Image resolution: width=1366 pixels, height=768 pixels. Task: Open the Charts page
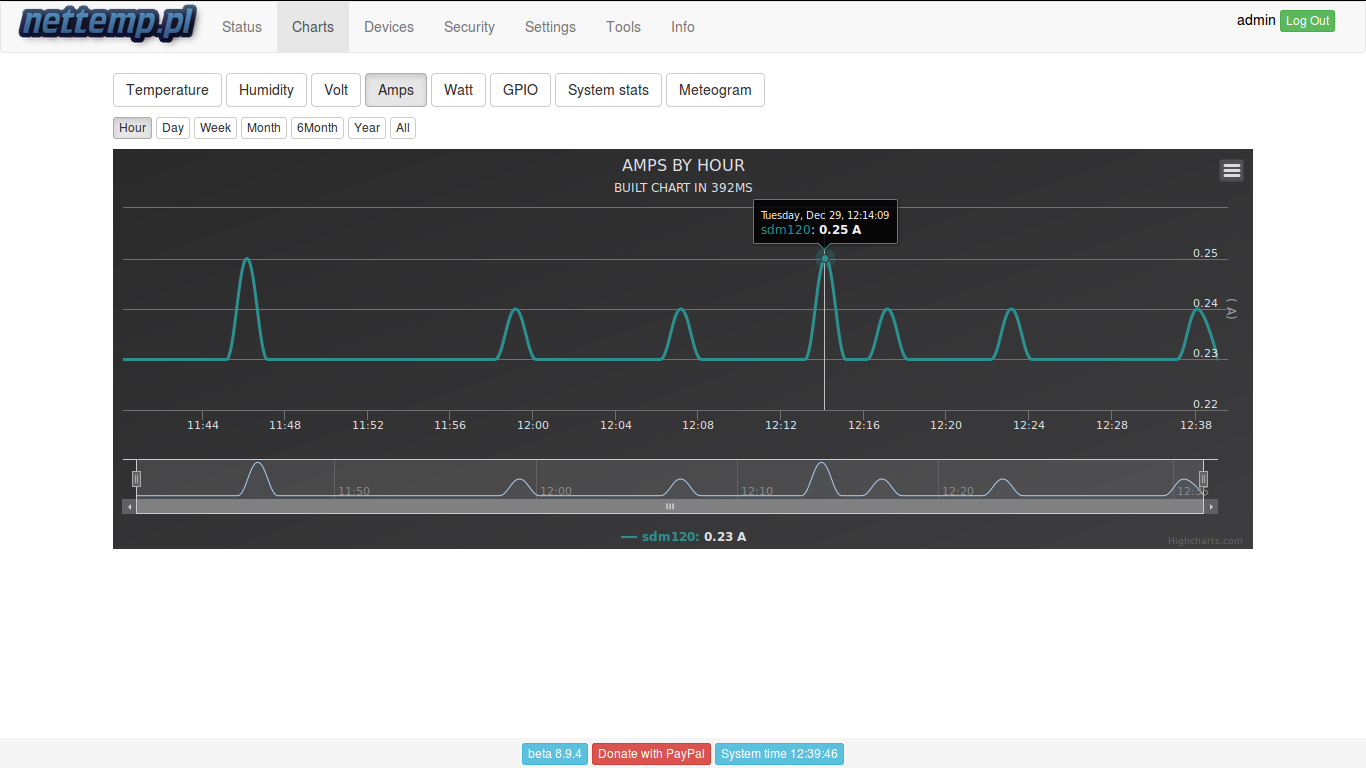(313, 27)
